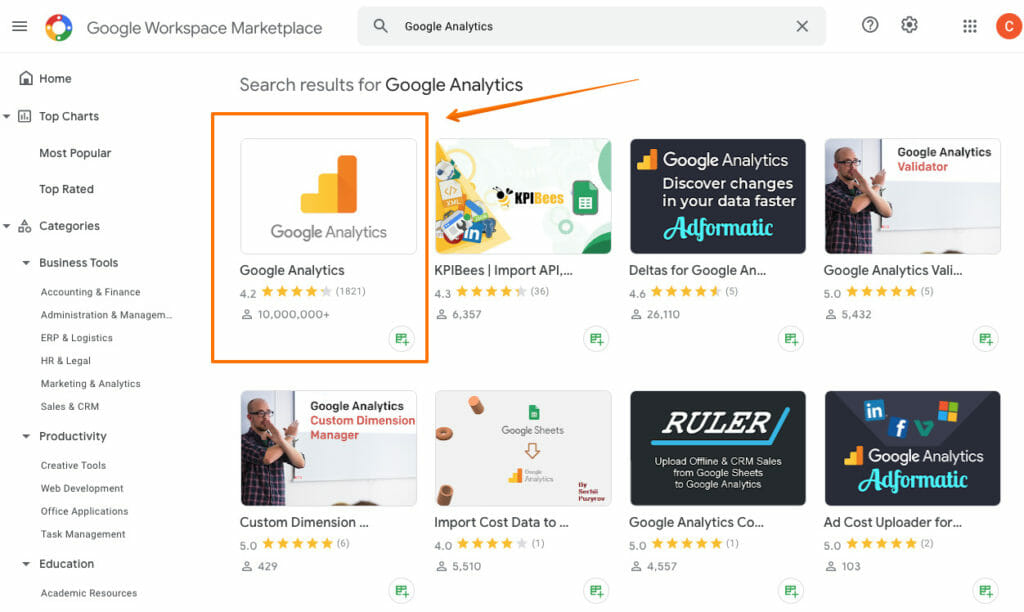Clear the search query with the X icon
The image size is (1024, 612).
[802, 26]
